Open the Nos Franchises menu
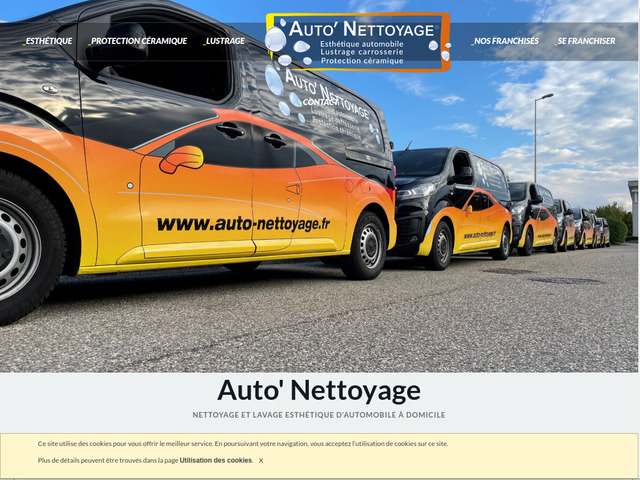This screenshot has width=640, height=480. 506,41
